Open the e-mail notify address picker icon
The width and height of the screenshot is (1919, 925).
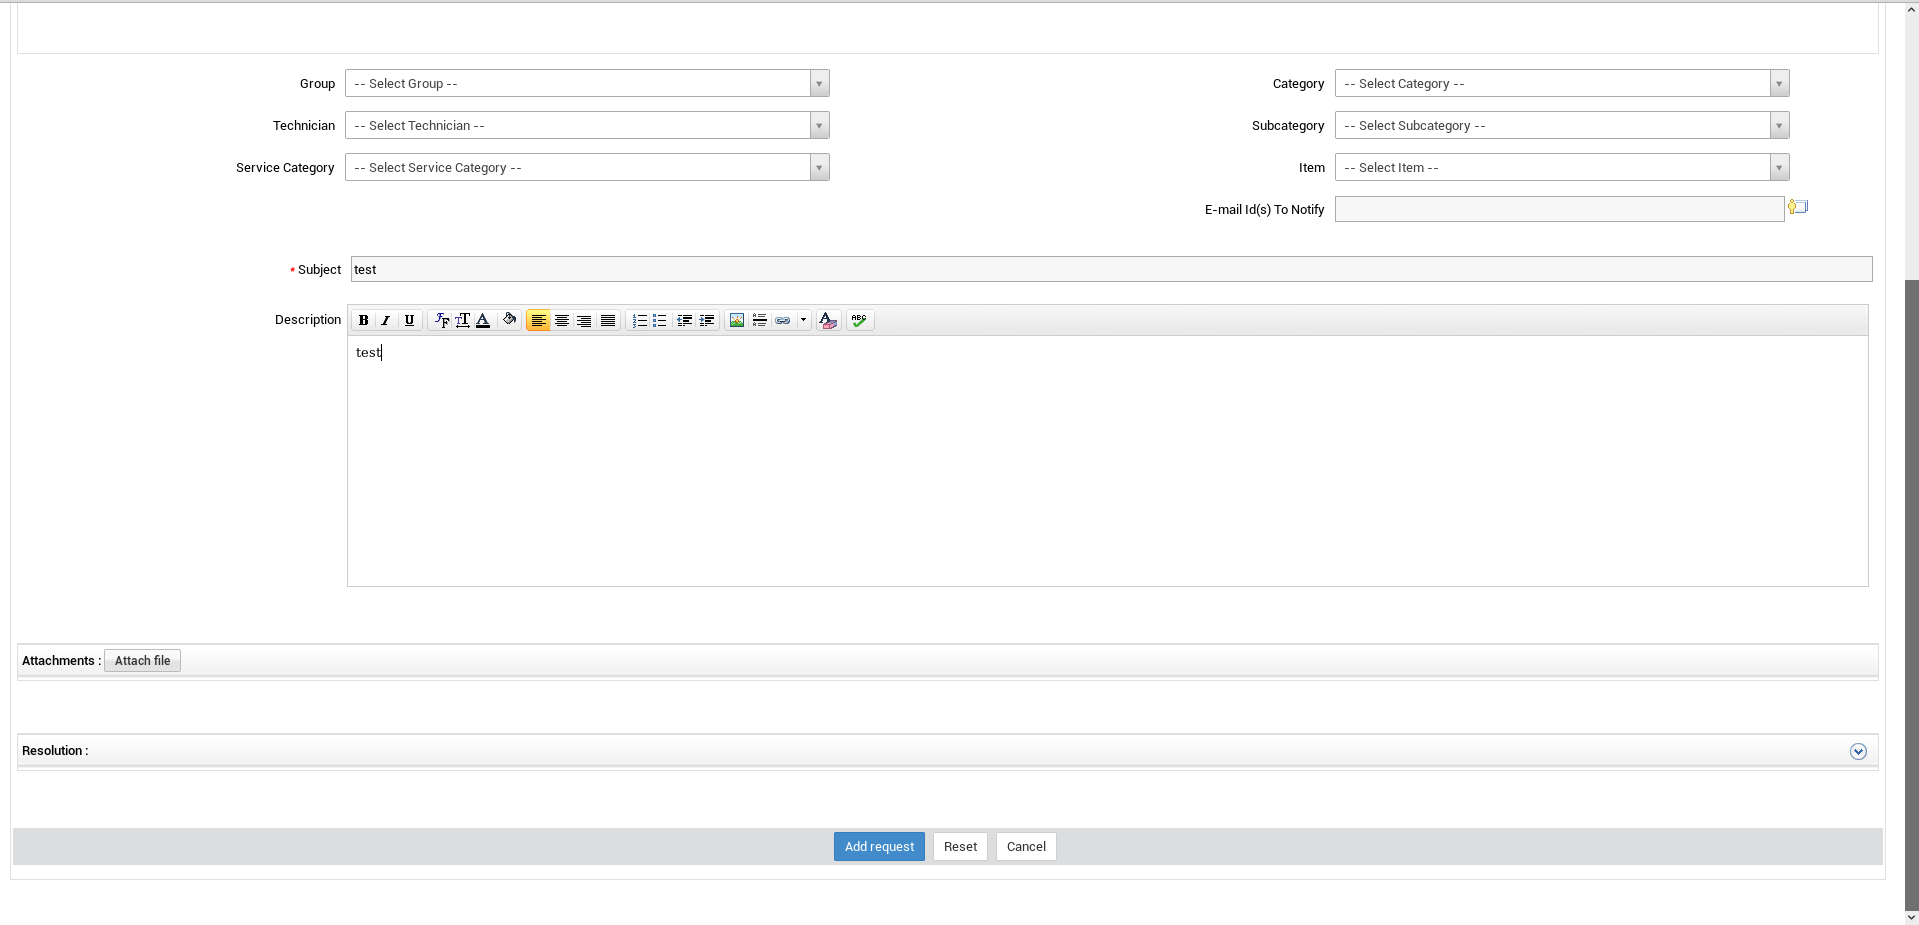1798,207
